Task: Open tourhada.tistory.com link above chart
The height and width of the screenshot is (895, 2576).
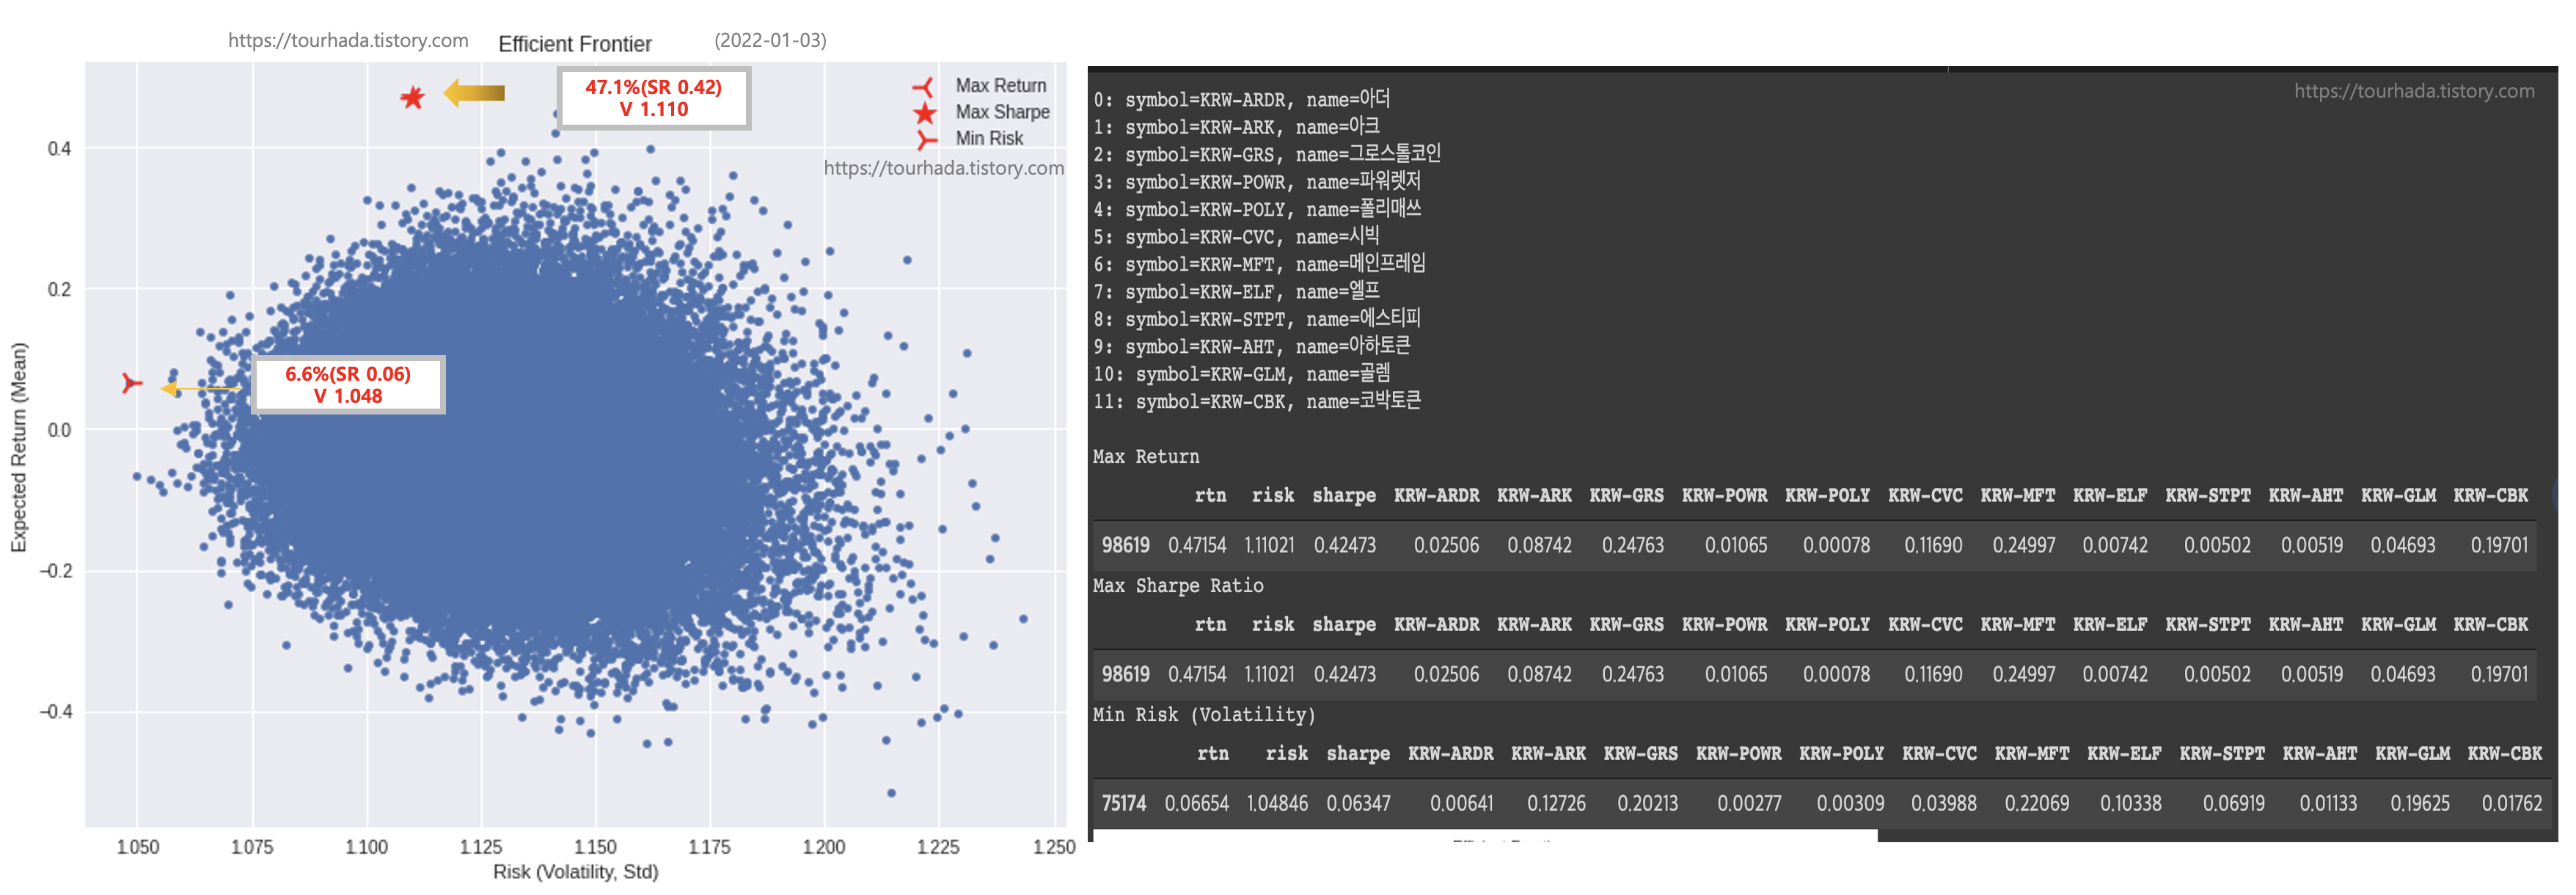Action: tap(348, 41)
